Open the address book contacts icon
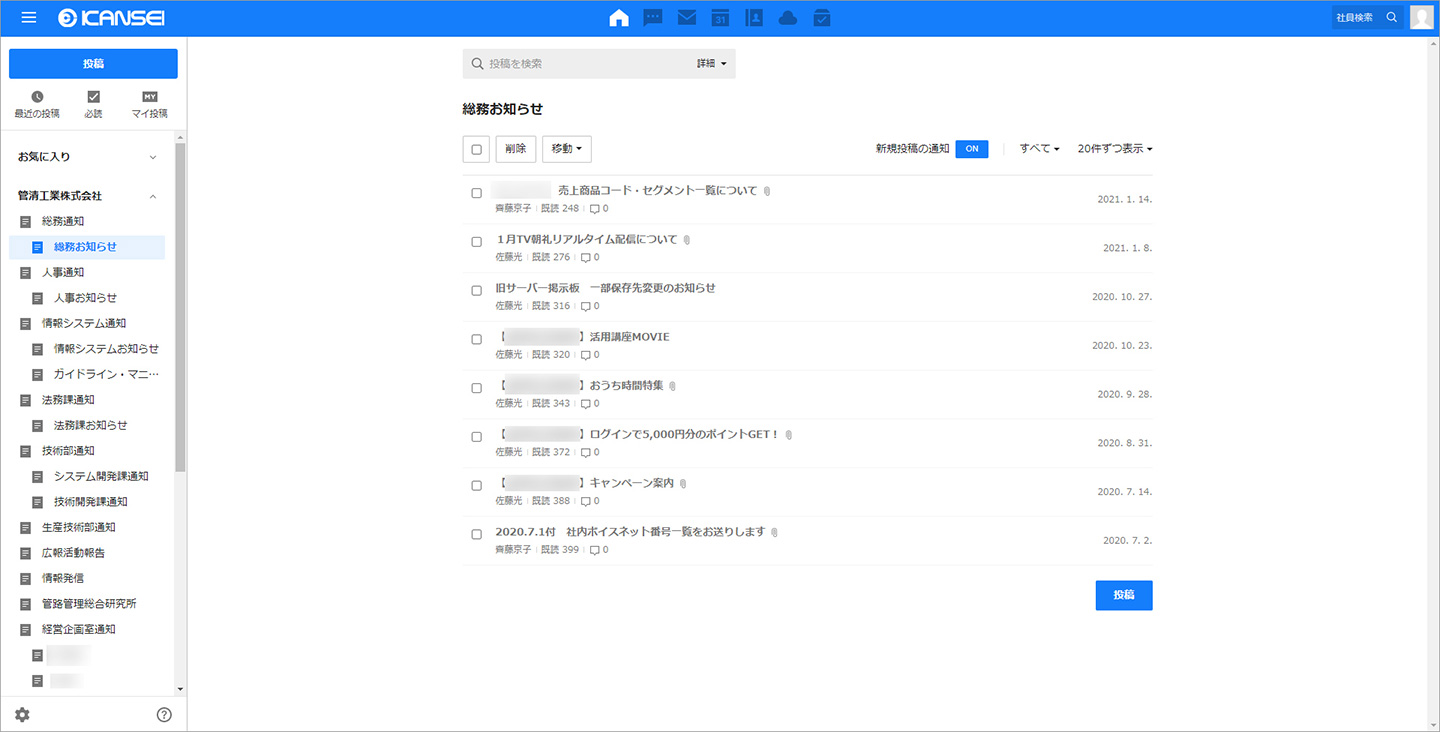This screenshot has width=1440, height=732. click(754, 18)
